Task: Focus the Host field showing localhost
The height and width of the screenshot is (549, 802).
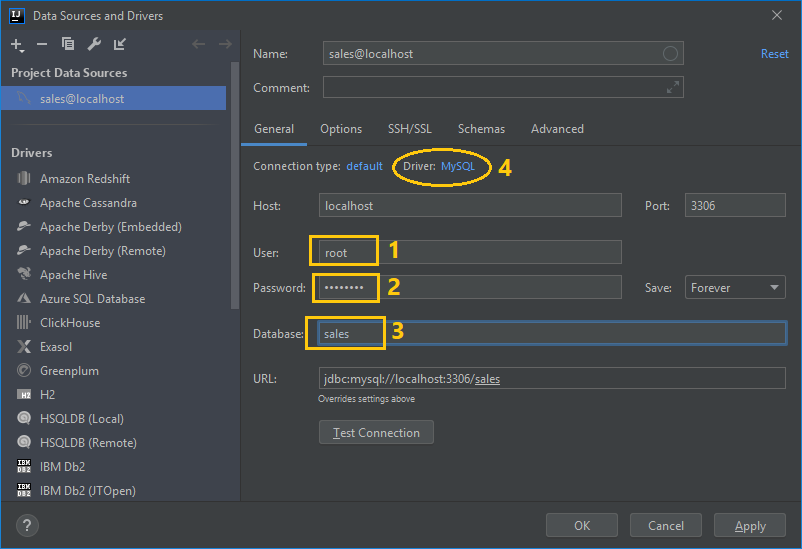Action: pyautogui.click(x=470, y=205)
